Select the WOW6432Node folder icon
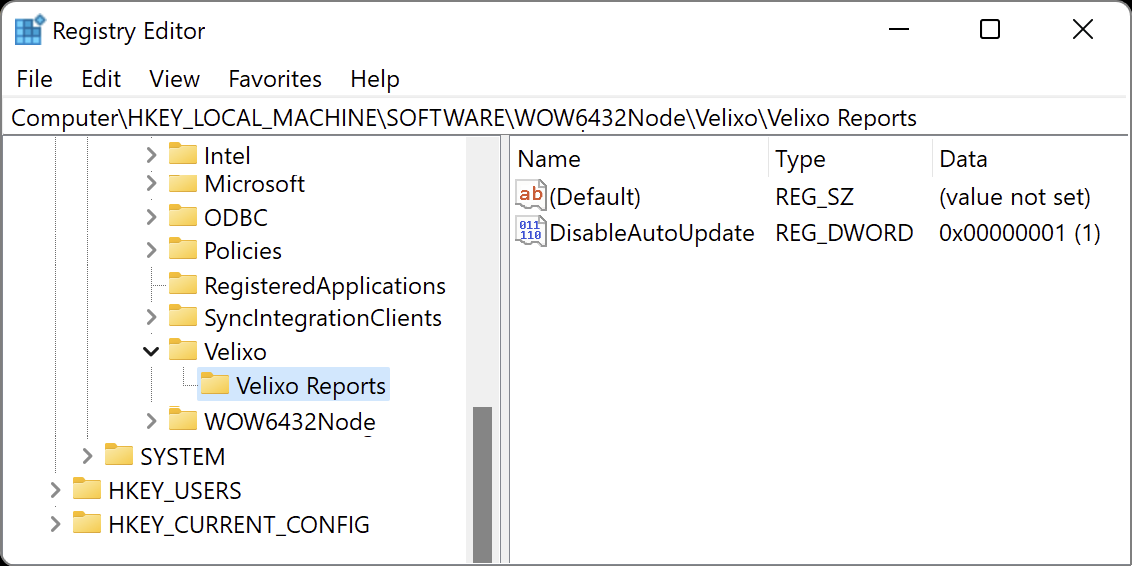 click(183, 419)
